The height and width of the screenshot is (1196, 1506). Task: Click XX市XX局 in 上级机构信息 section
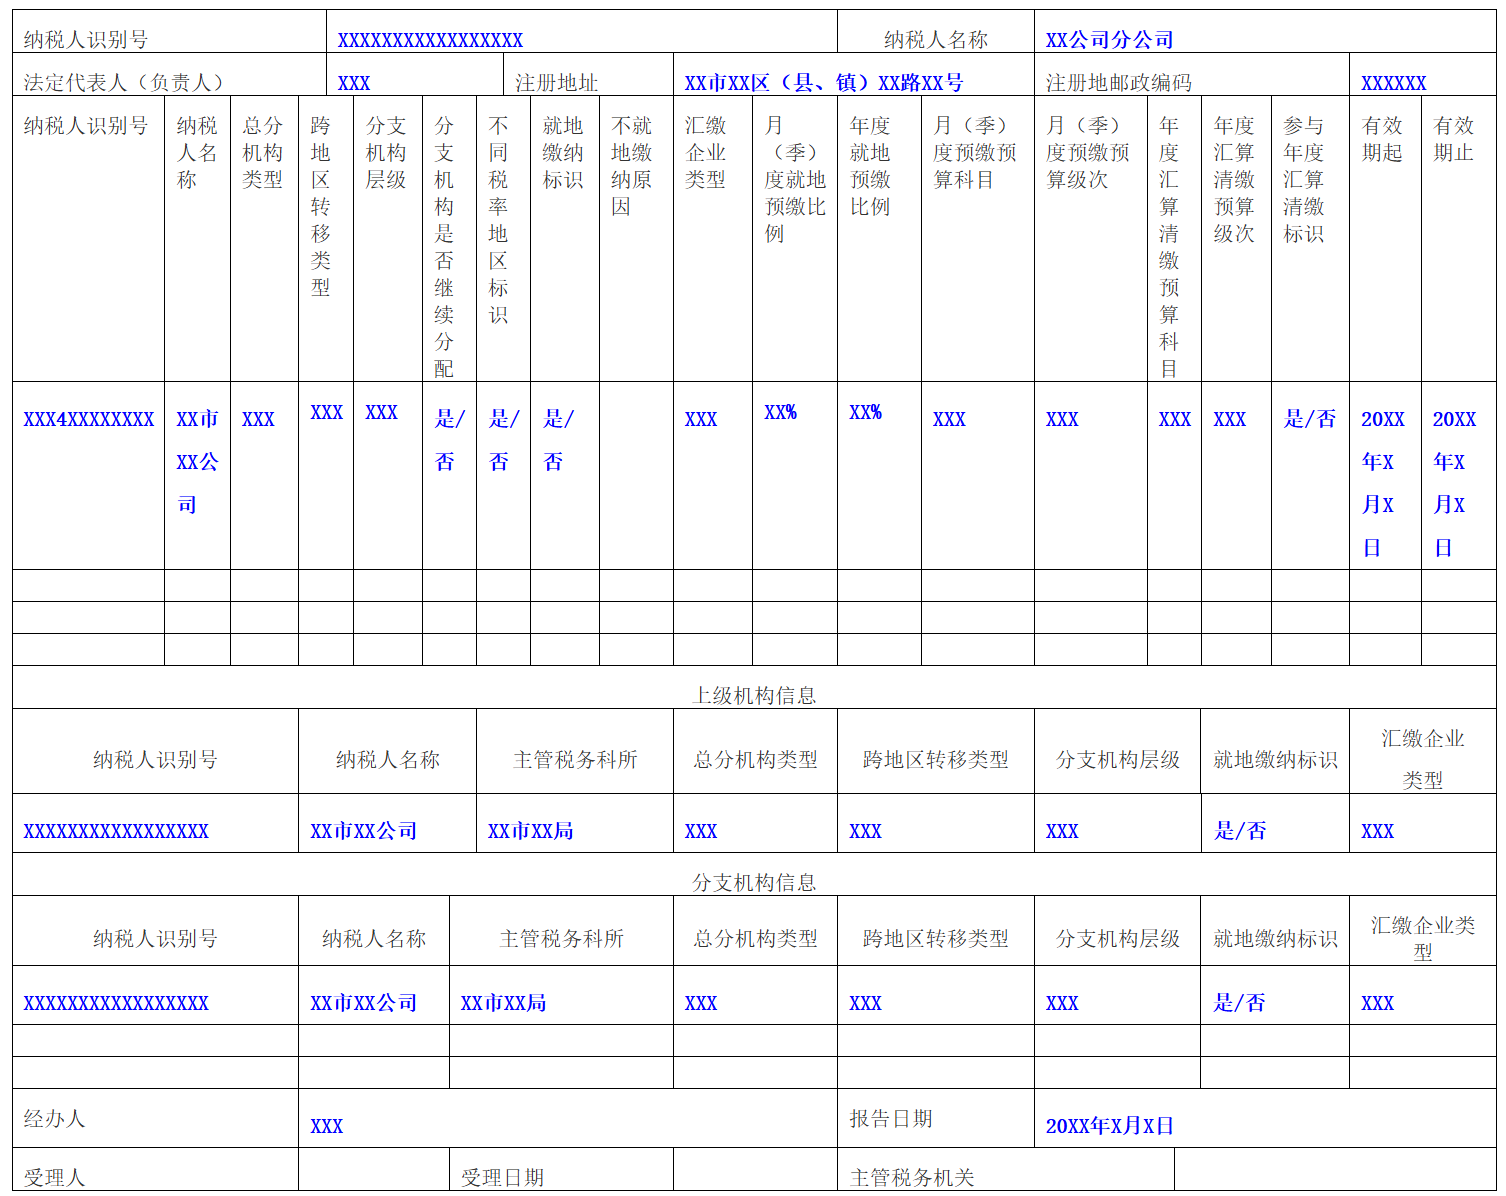coord(530,831)
